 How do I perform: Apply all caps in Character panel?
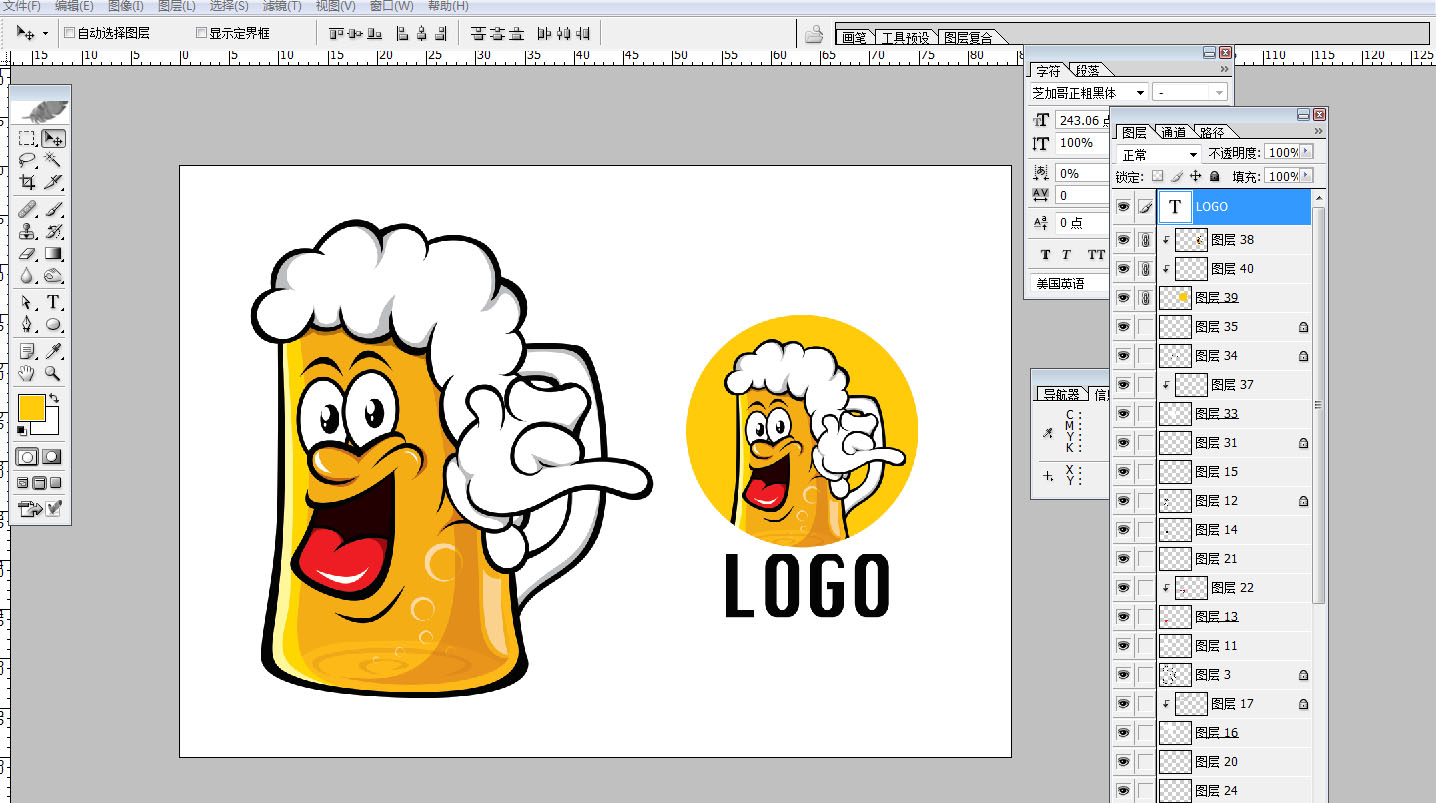pyautogui.click(x=1096, y=255)
